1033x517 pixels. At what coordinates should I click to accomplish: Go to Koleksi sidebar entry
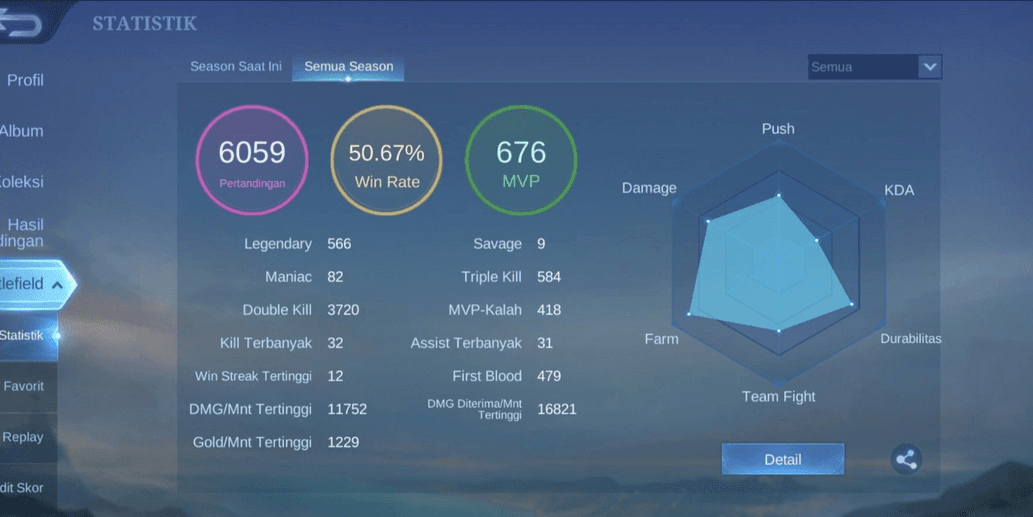tap(22, 182)
